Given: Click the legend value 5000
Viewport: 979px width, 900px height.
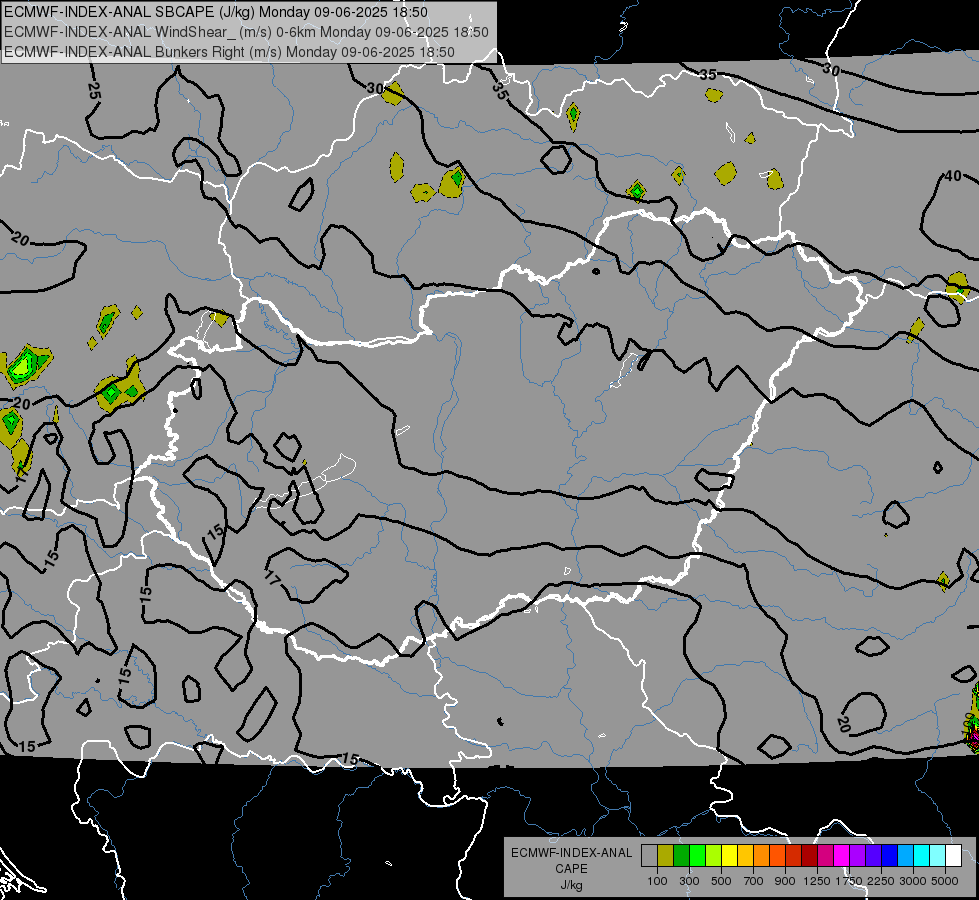Looking at the screenshot, I should (945, 881).
